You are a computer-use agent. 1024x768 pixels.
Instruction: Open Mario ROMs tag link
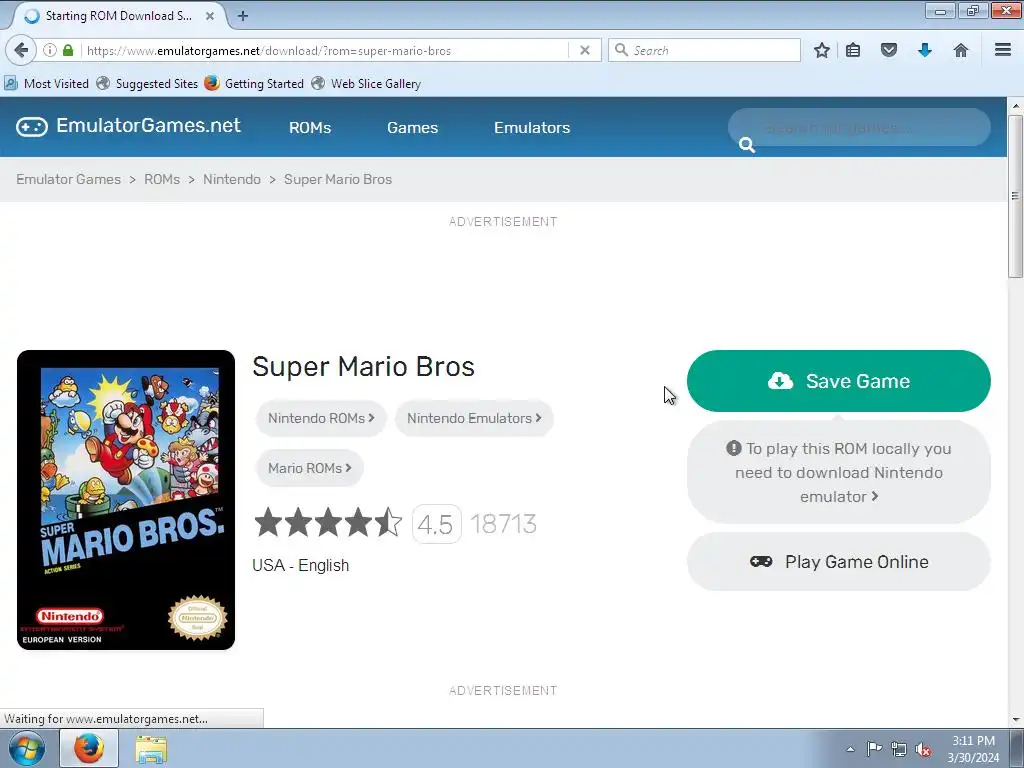point(310,468)
